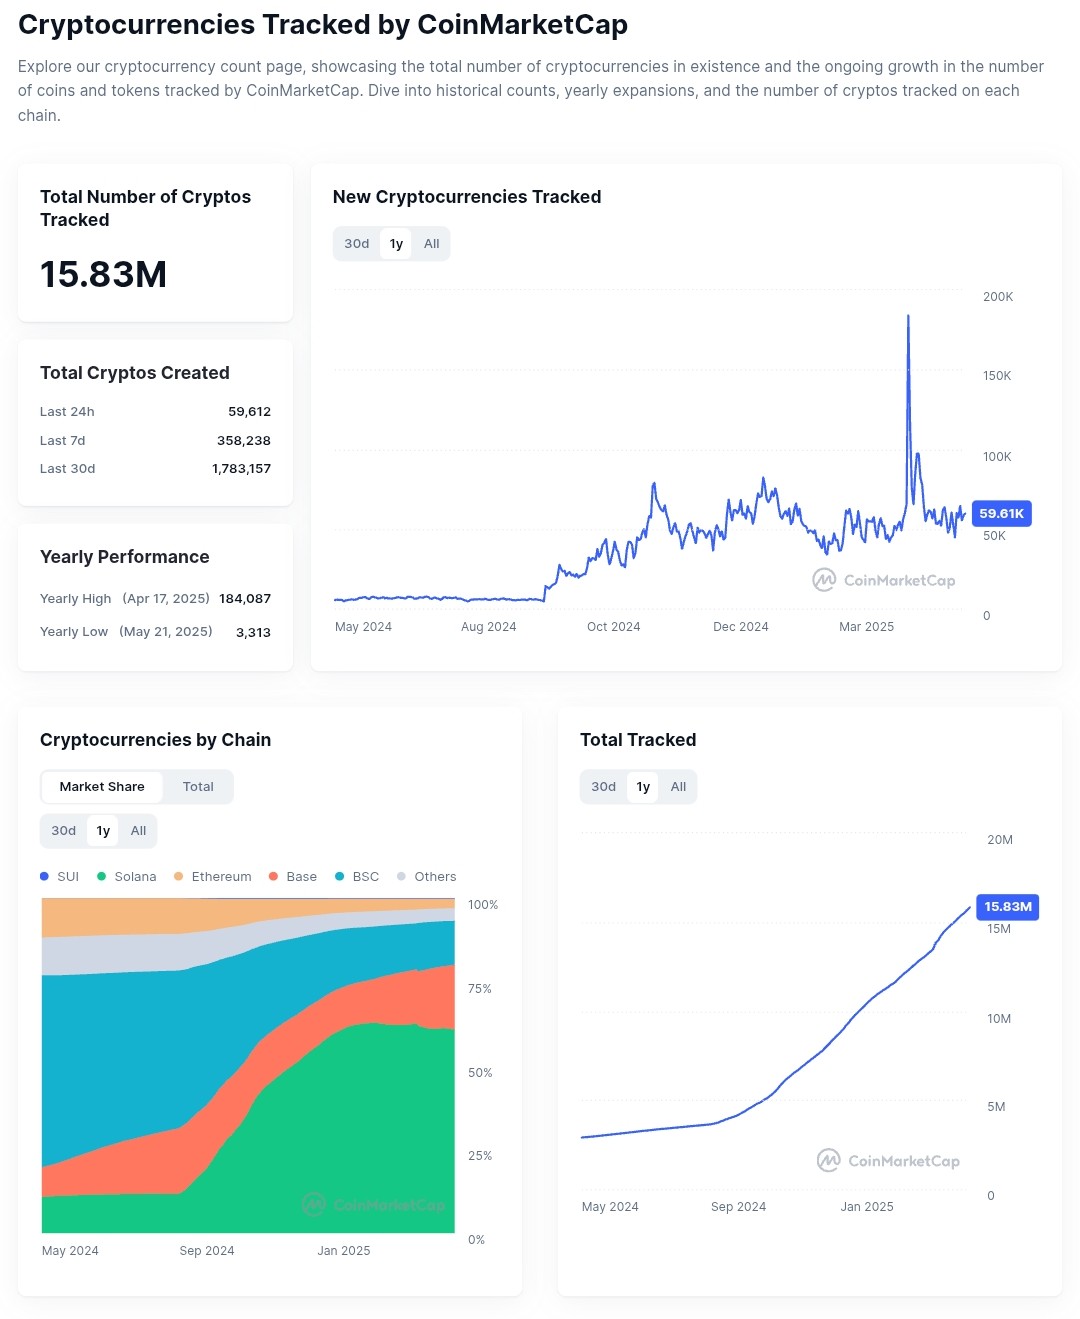Click the 20M axis label on Total Tracked
This screenshot has width=1080, height=1319.
click(x=1000, y=840)
